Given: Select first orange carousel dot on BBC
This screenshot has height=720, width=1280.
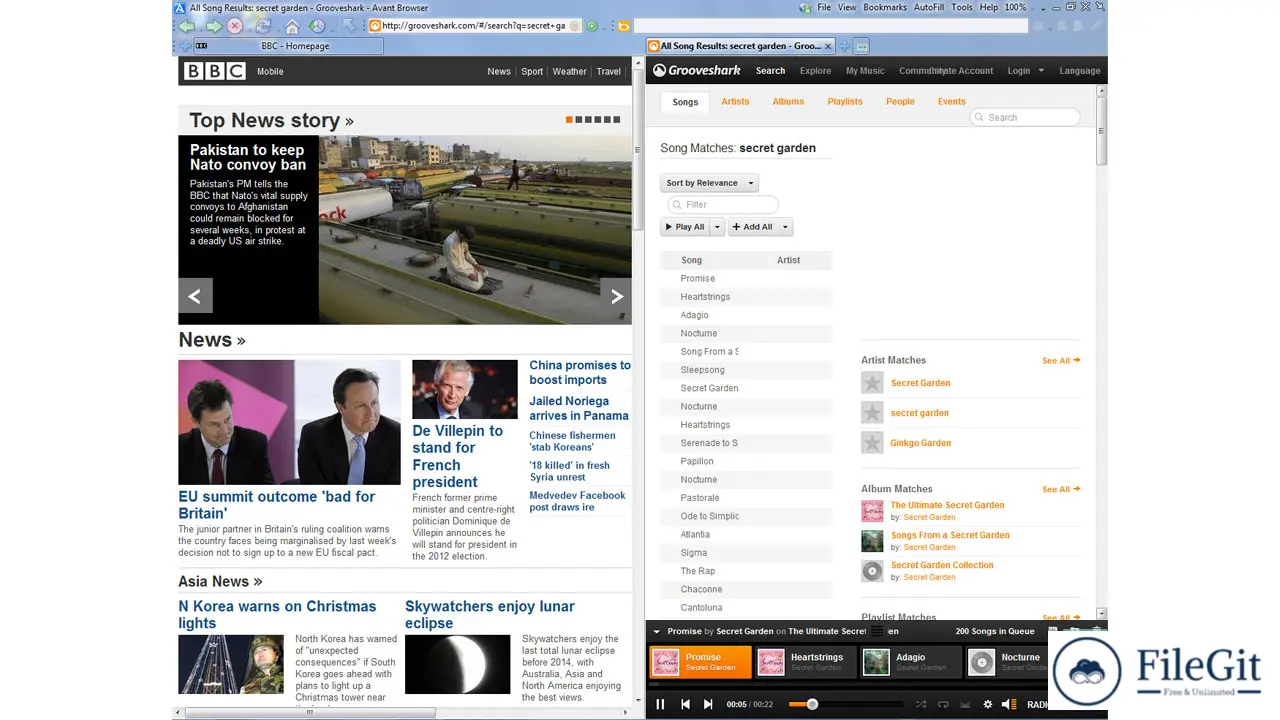Looking at the screenshot, I should [x=569, y=120].
